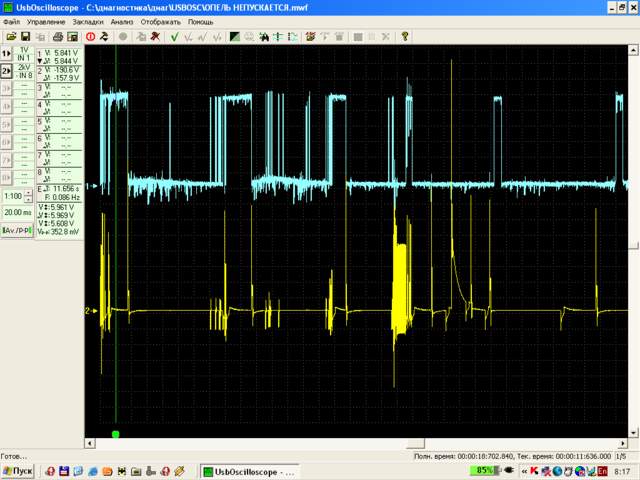Open the 20.00 ms time base selector
640x480 pixels.
point(18,212)
